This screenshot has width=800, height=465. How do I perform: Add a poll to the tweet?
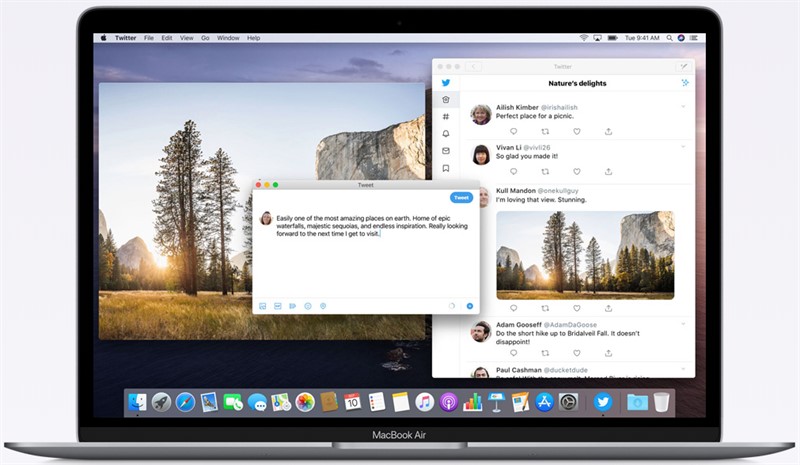(292, 306)
